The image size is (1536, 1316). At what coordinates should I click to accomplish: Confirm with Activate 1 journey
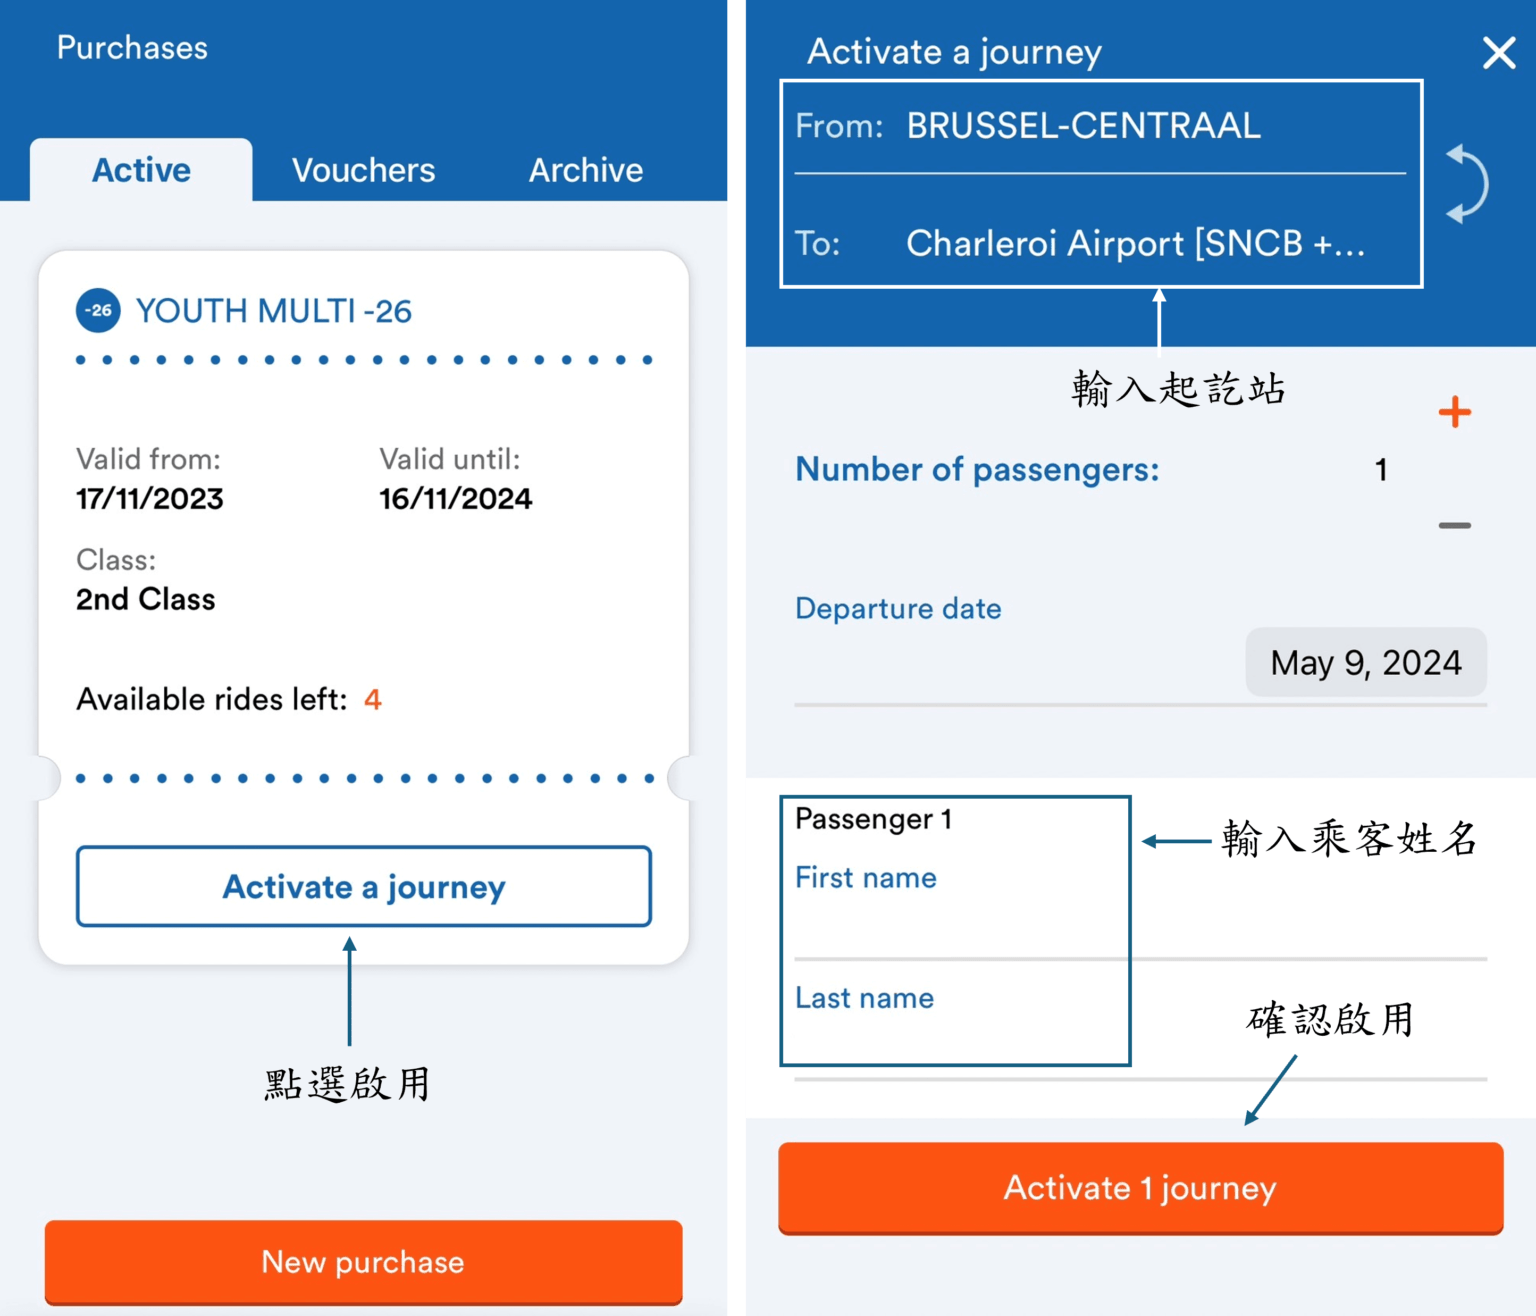point(1139,1188)
